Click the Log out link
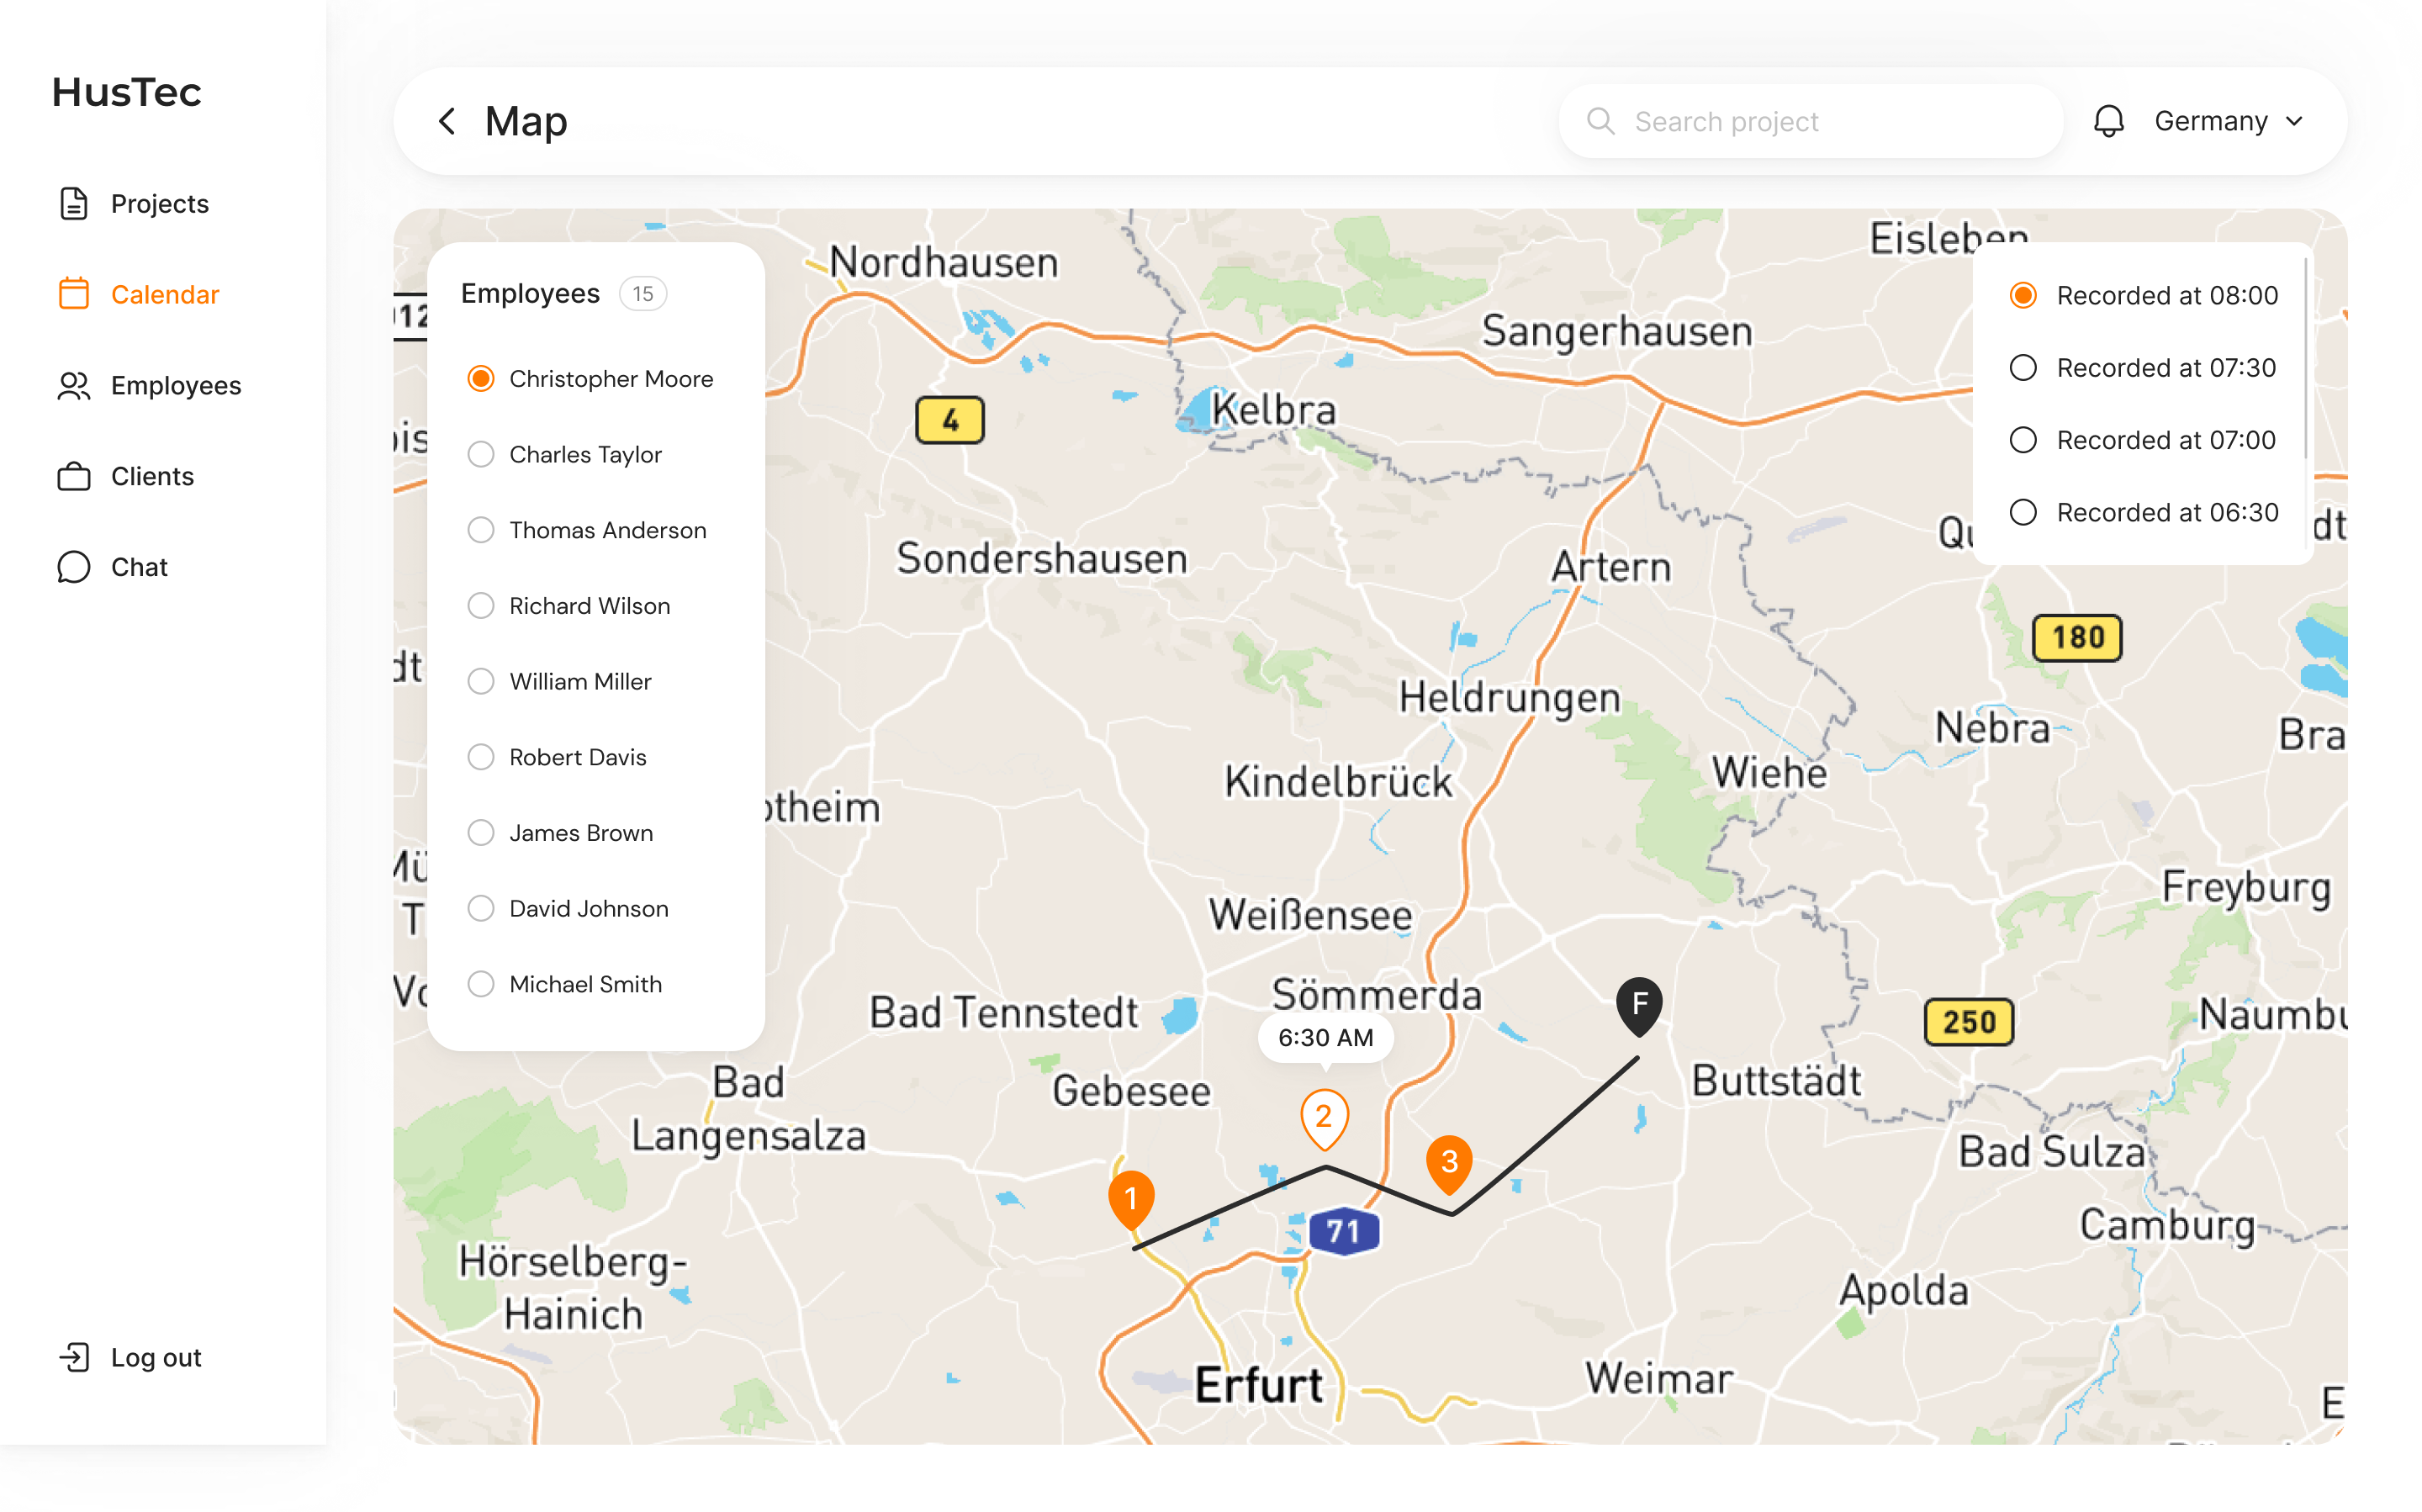The height and width of the screenshot is (1512, 2422). 156,1357
